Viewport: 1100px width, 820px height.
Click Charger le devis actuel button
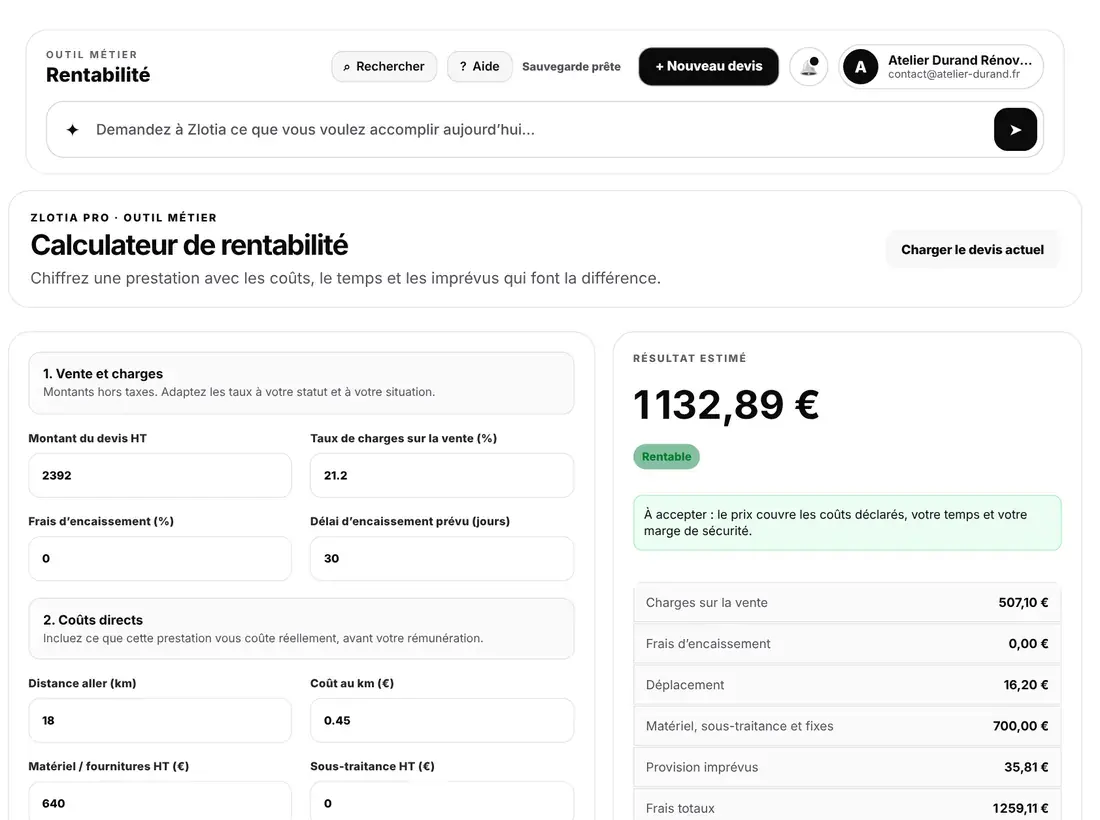click(x=972, y=250)
